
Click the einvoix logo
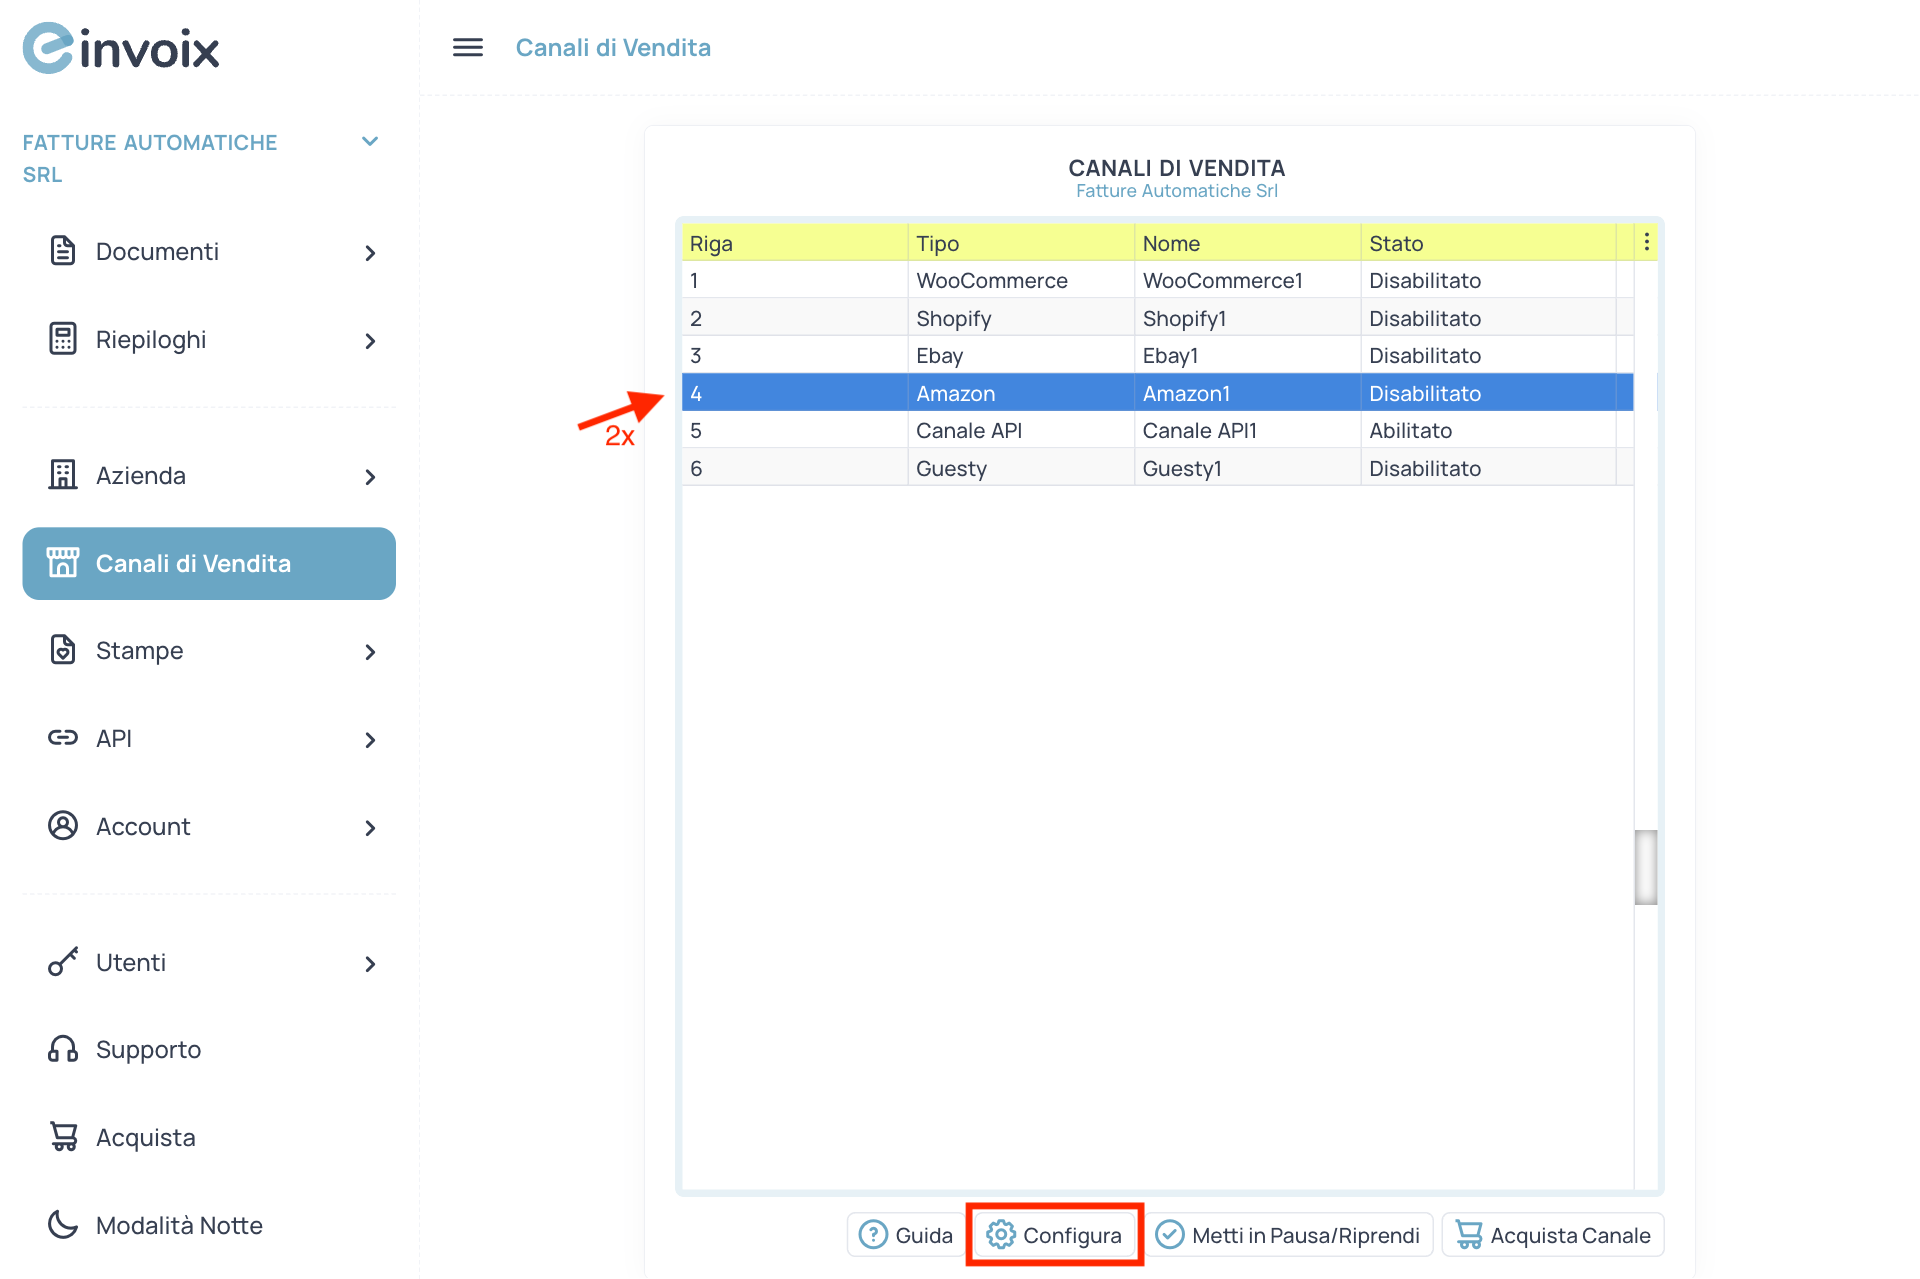(x=120, y=47)
